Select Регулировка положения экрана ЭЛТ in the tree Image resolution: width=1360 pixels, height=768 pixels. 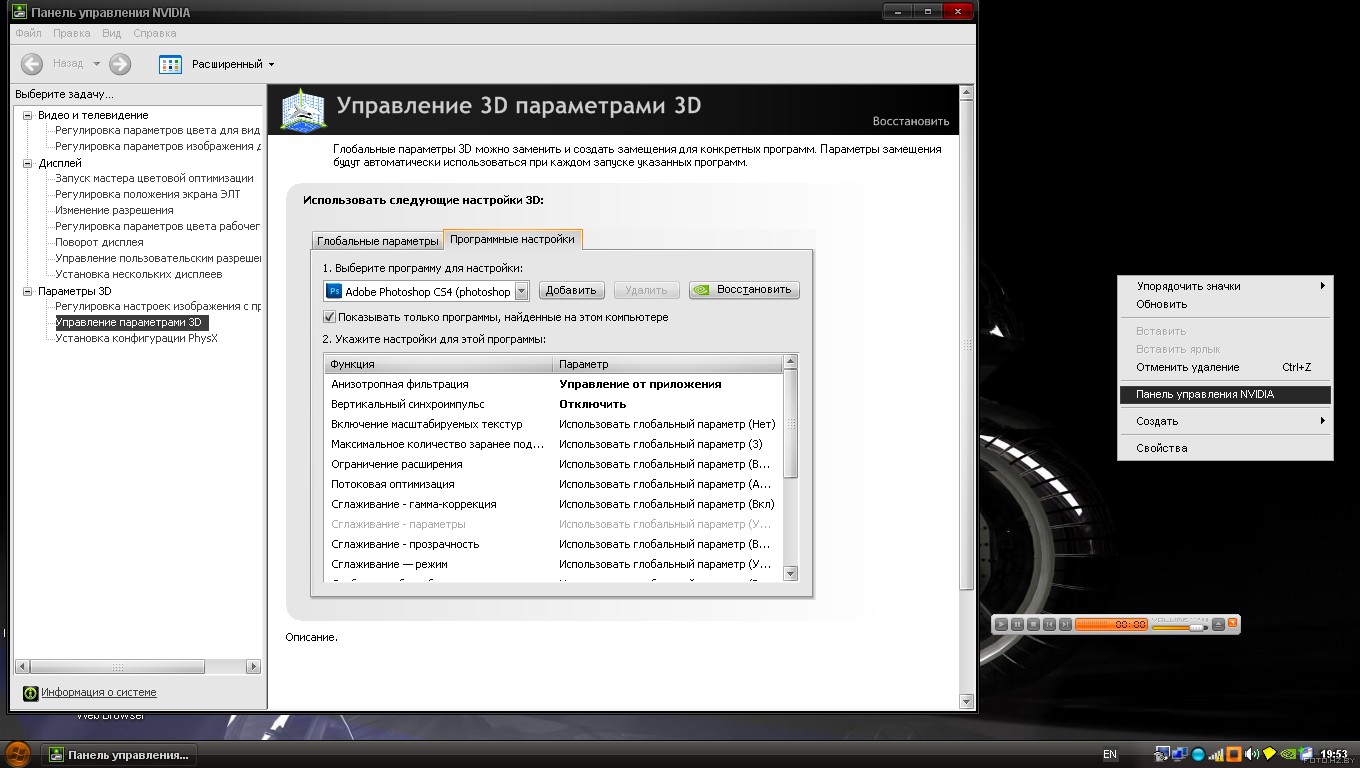pyautogui.click(x=147, y=194)
